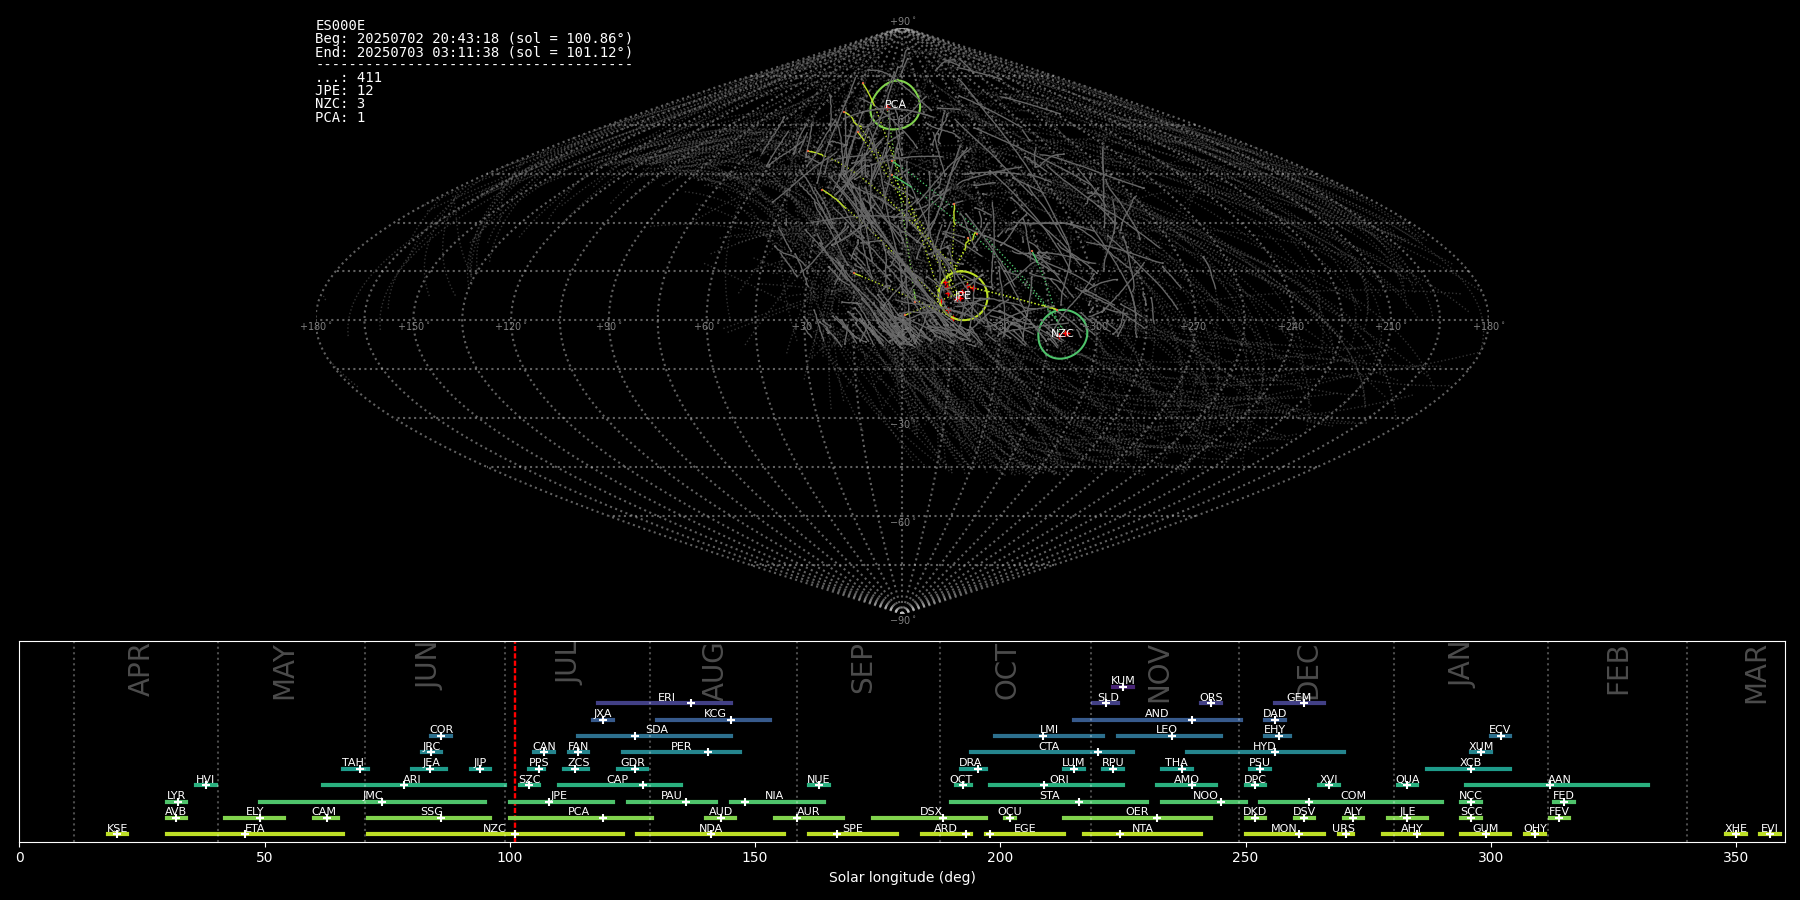The height and width of the screenshot is (900, 1800).
Task: Click the JUL month label
Action: click(x=567, y=663)
